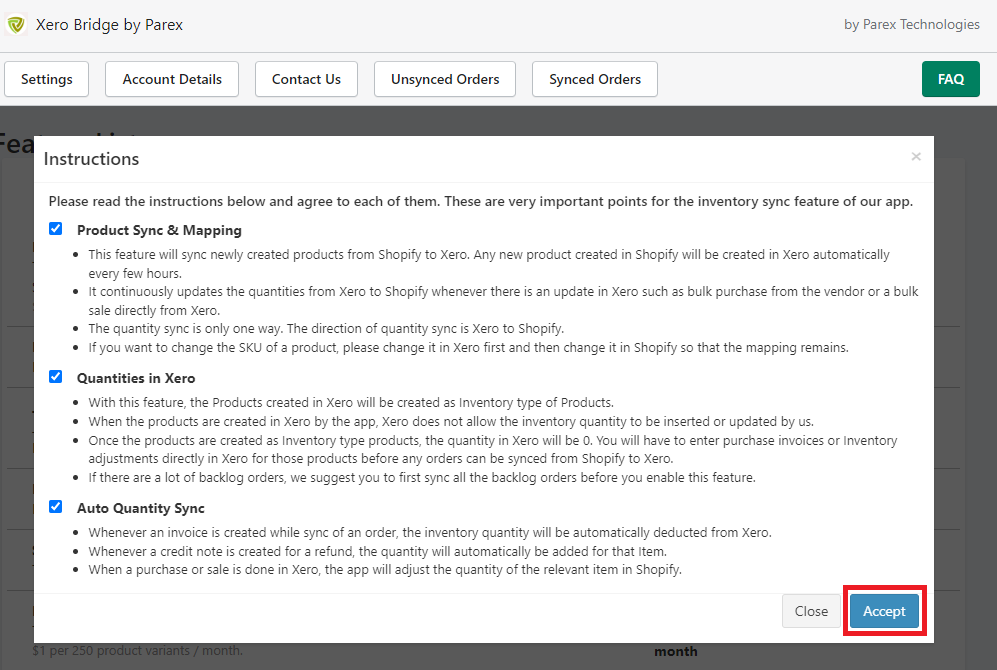The image size is (997, 670).
Task: Toggle the Quantities in Xero checkbox
Action: (x=56, y=377)
